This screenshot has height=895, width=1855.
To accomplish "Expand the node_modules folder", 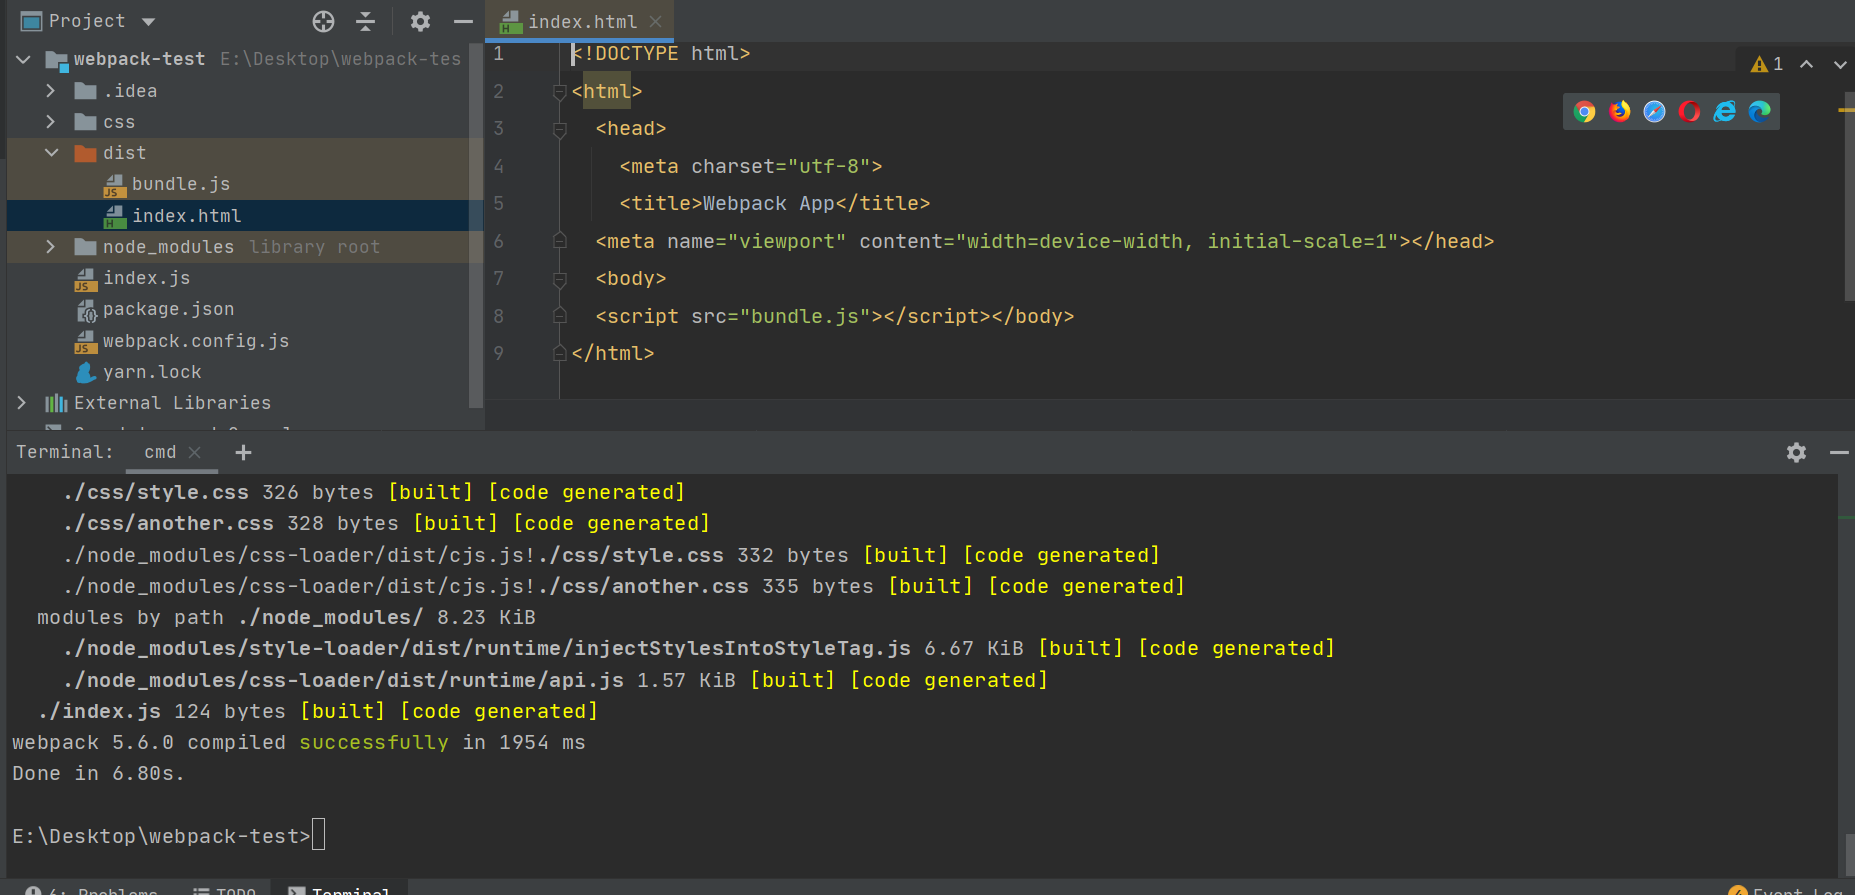I will pyautogui.click(x=51, y=247).
